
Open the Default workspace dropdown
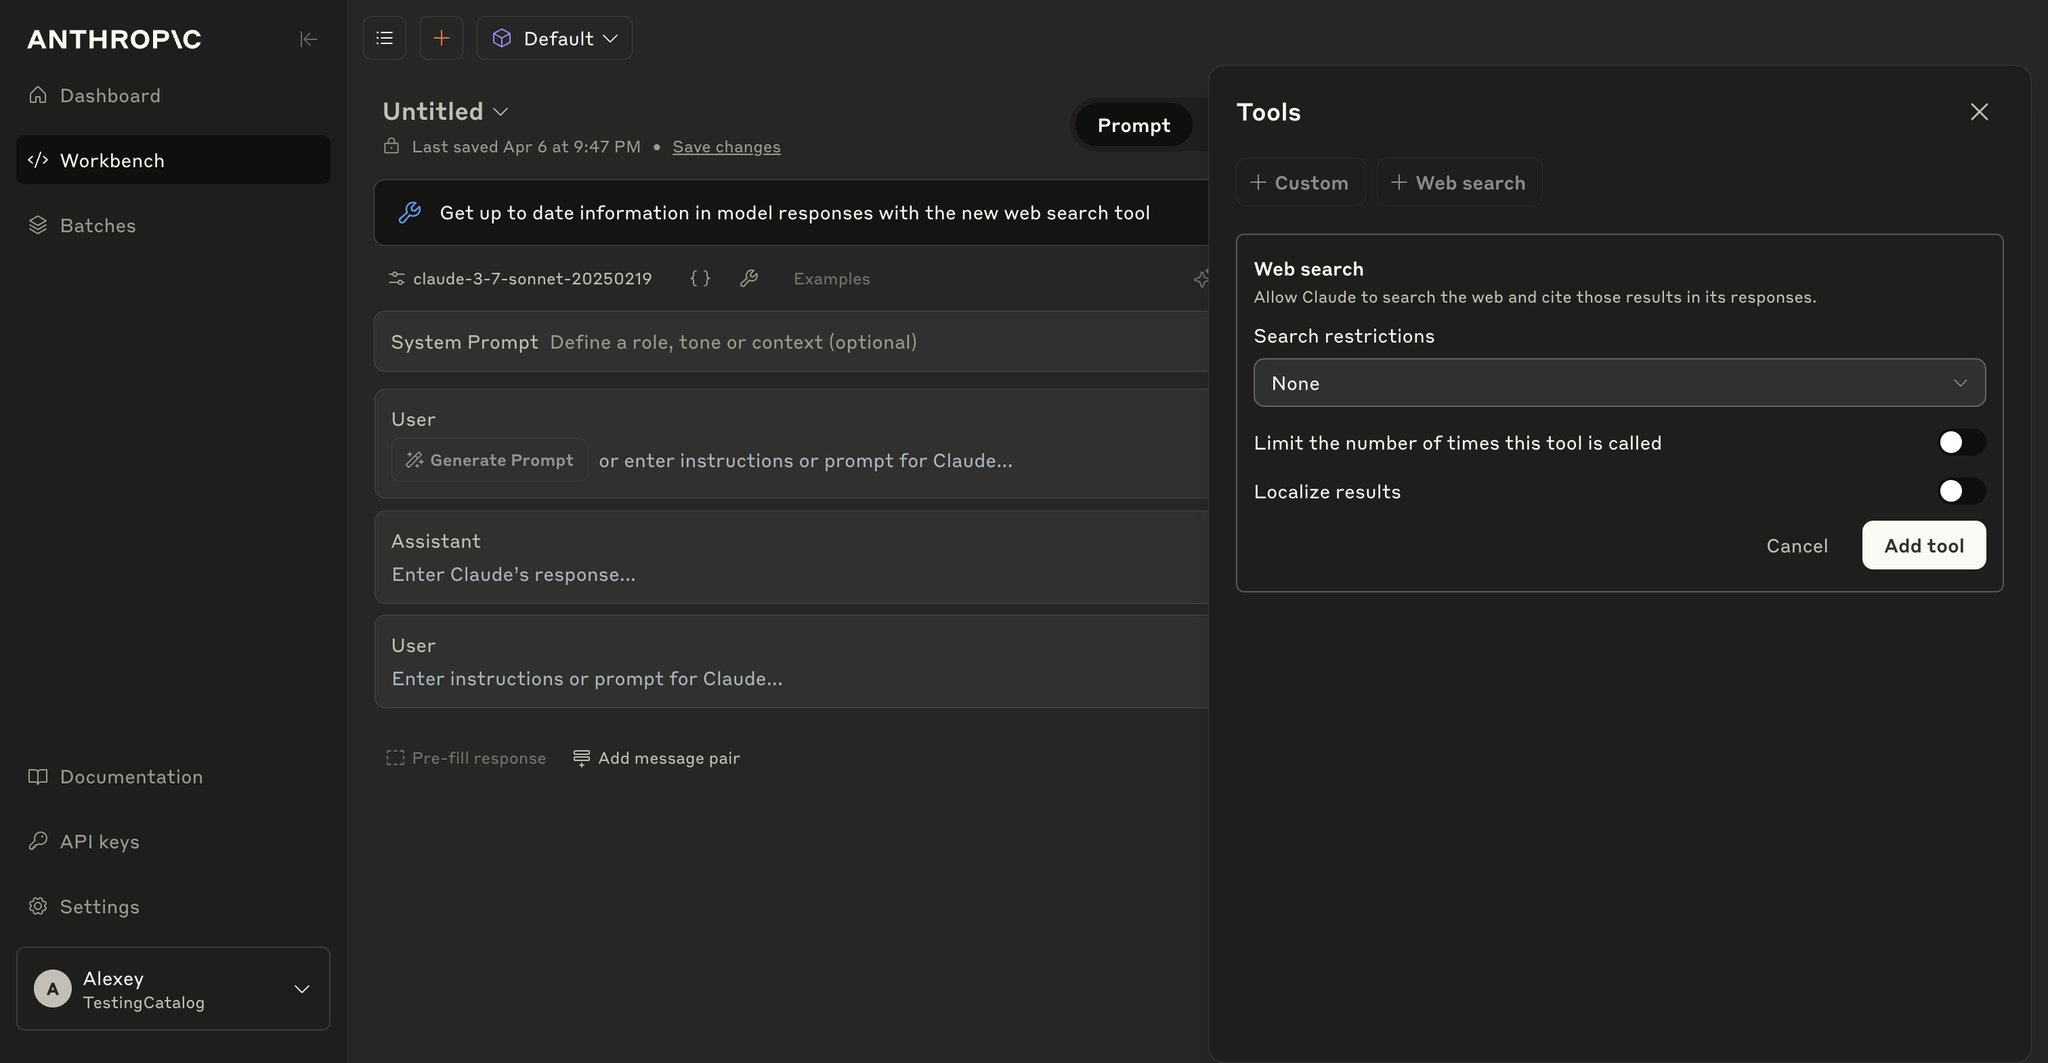[554, 38]
